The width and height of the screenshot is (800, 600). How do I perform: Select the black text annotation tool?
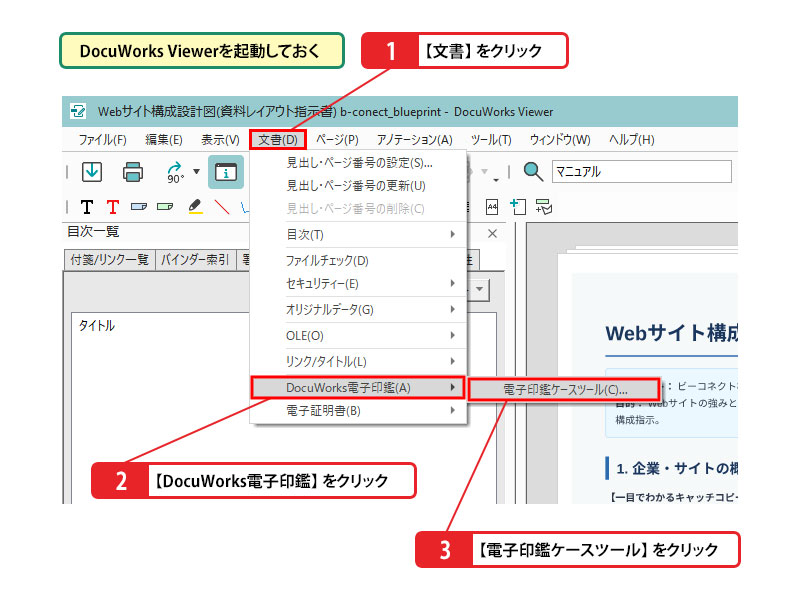(x=87, y=207)
